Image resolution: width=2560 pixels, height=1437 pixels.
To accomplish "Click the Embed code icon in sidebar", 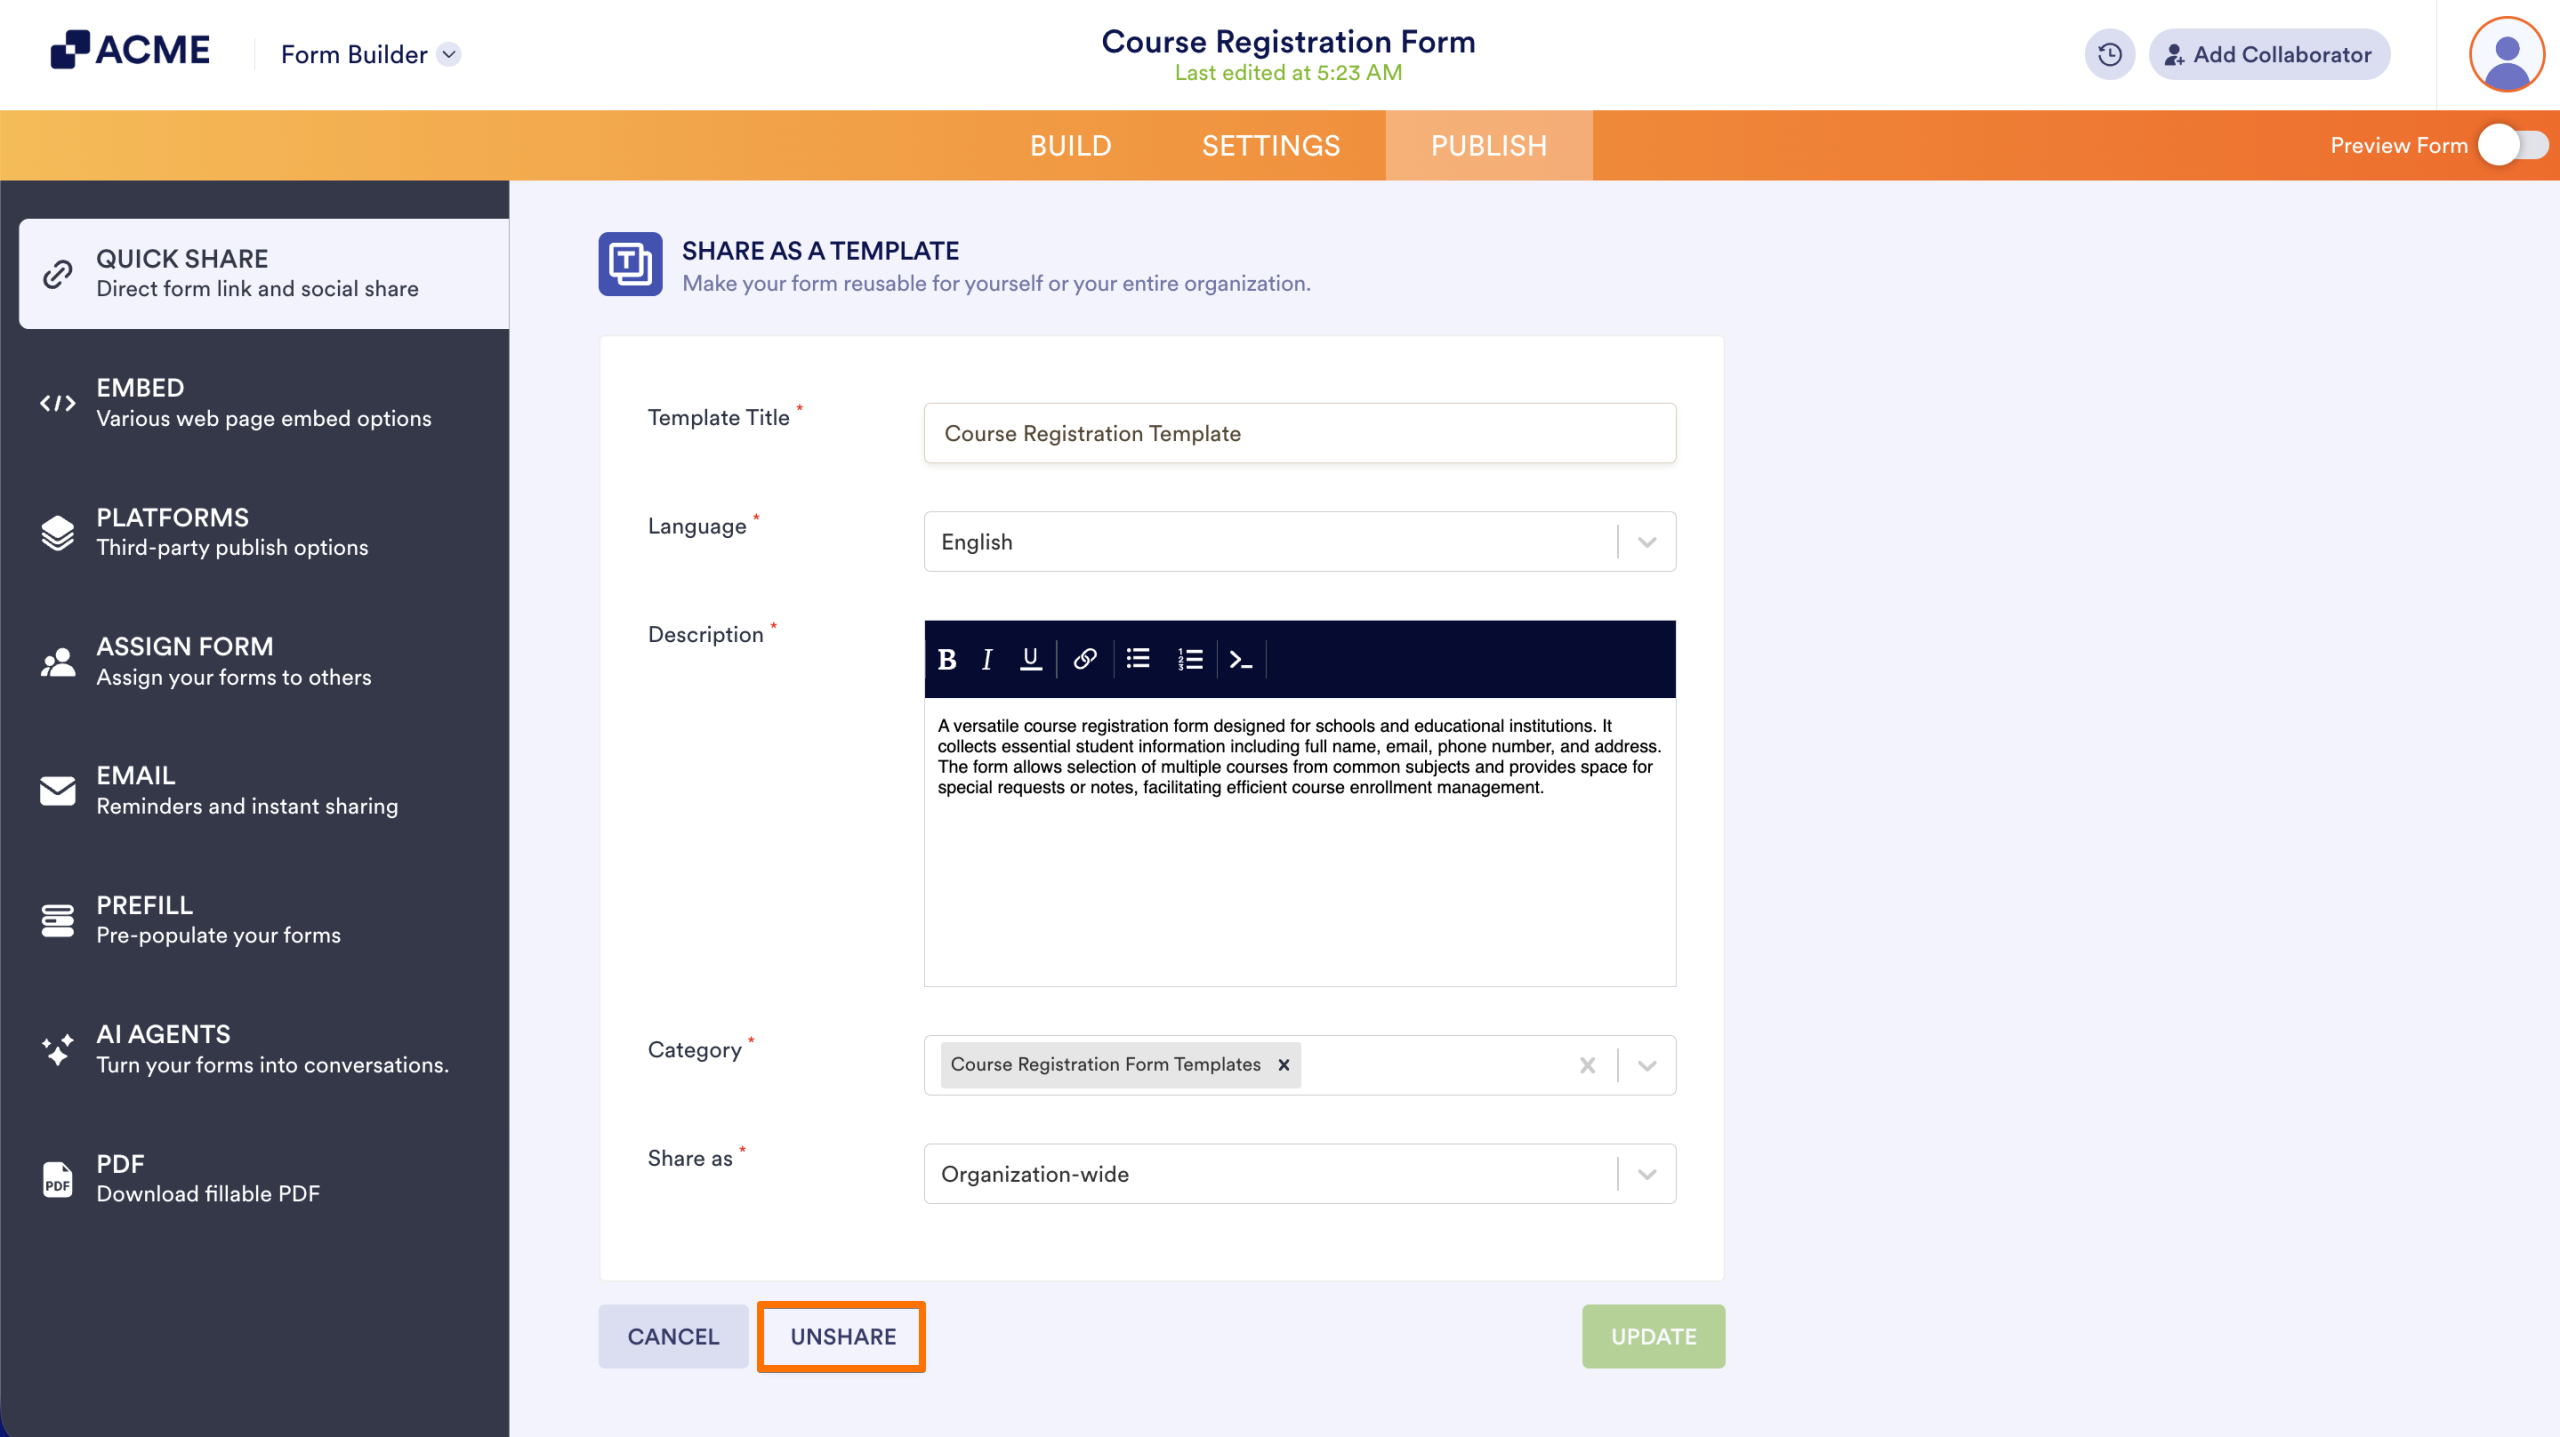I will (57, 402).
